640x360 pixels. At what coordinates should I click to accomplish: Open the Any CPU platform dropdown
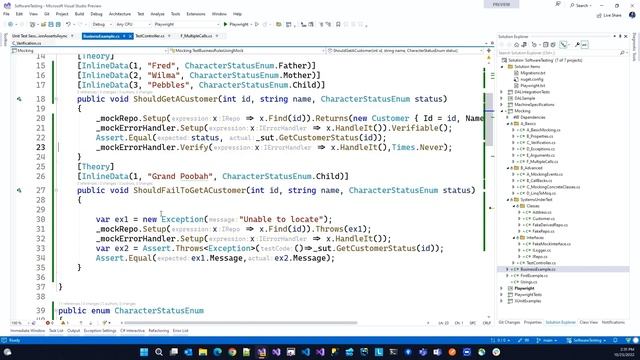133,24
